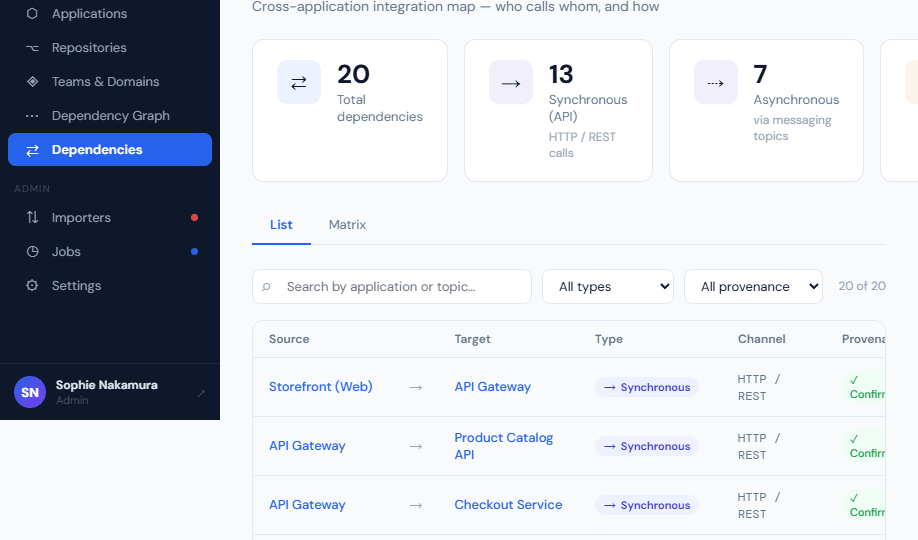This screenshot has height=540, width=918.
Task: Switch to the List tab
Action: click(281, 225)
